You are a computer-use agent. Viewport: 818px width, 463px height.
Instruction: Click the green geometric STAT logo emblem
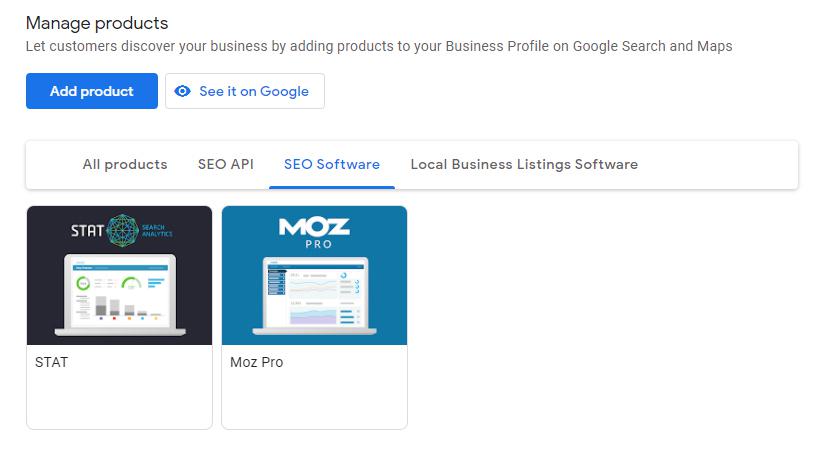tap(123, 231)
